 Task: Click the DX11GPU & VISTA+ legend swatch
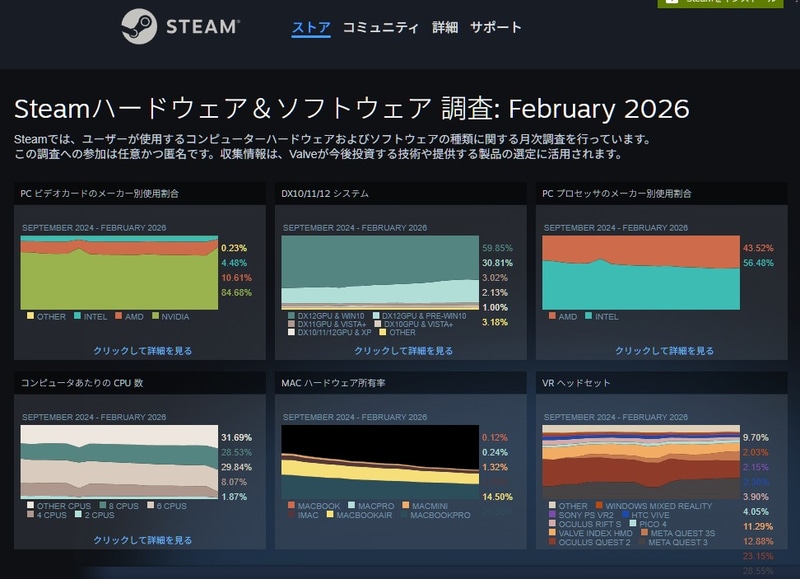click(x=291, y=324)
